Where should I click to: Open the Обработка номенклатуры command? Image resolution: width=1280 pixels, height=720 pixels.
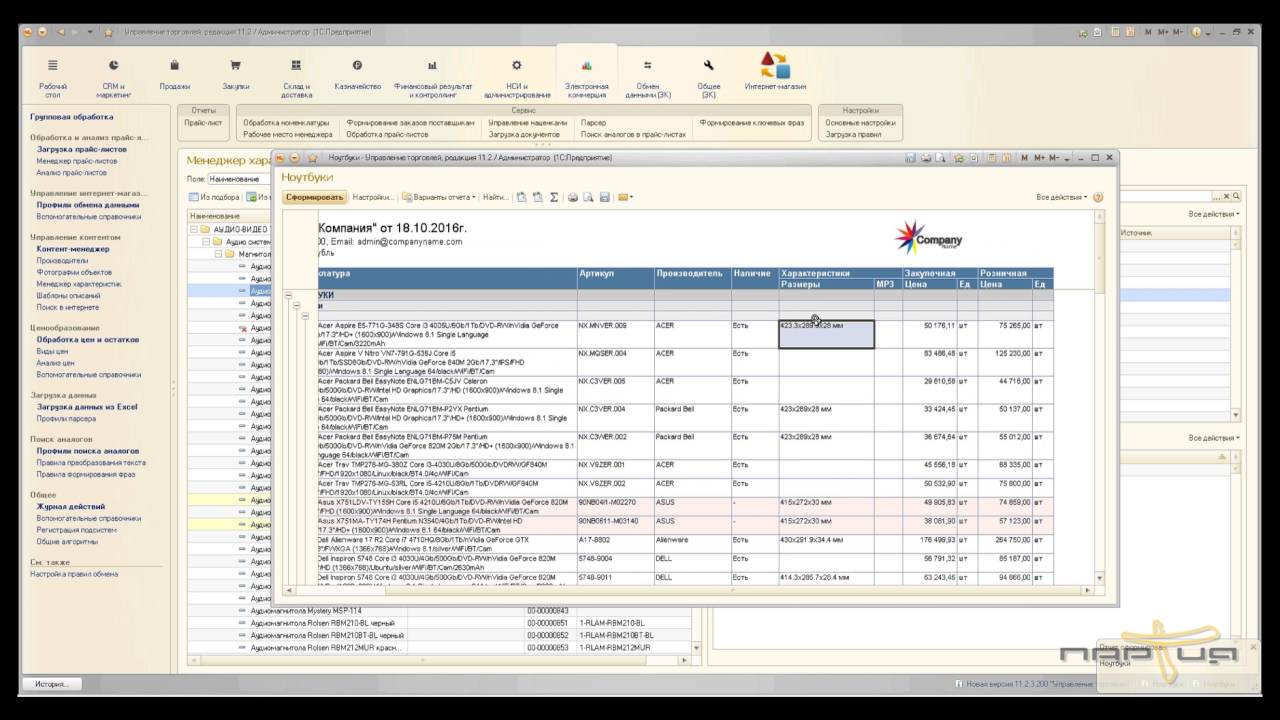coord(286,122)
